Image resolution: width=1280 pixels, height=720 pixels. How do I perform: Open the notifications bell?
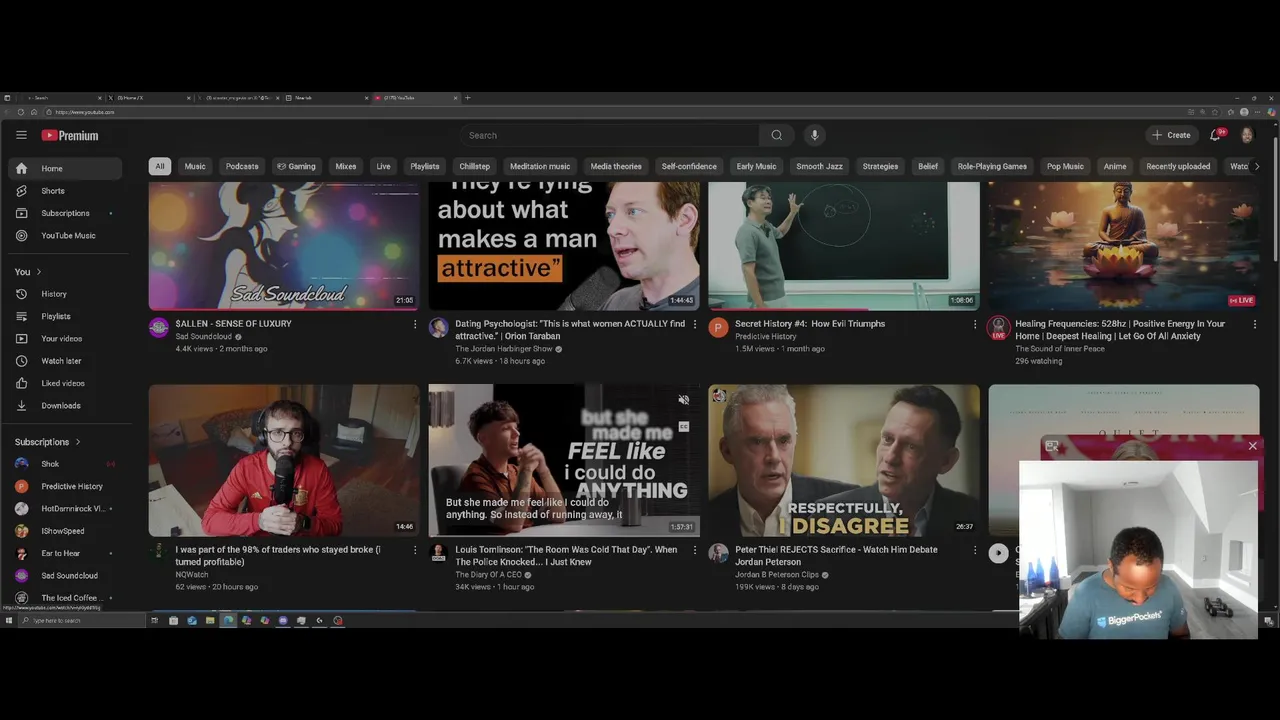1216,135
